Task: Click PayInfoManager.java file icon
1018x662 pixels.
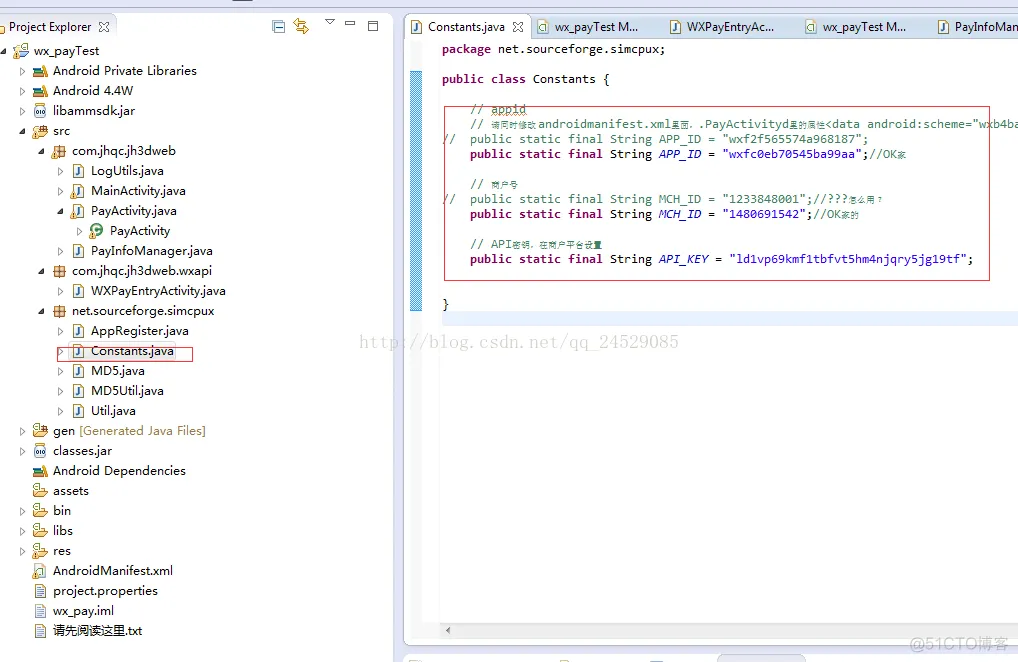Action: point(78,251)
